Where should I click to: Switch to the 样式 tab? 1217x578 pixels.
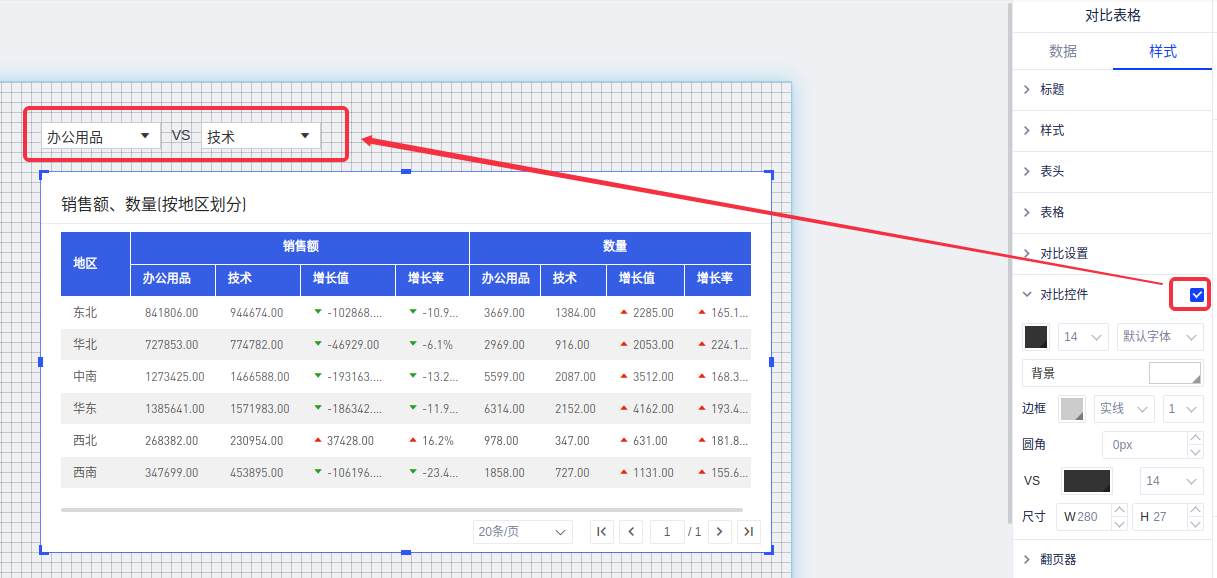tap(1162, 52)
